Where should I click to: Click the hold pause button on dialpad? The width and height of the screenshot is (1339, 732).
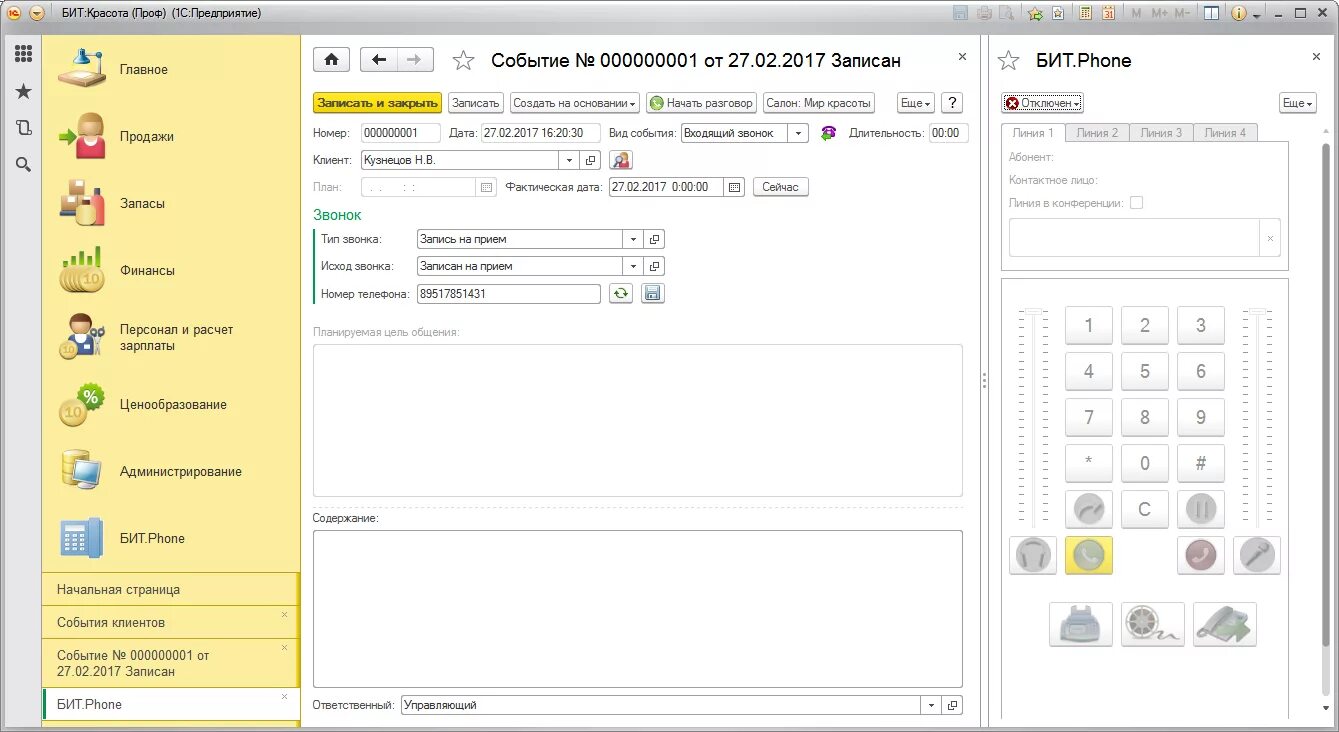(x=1201, y=509)
